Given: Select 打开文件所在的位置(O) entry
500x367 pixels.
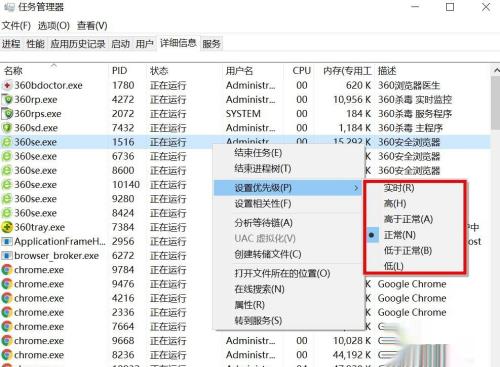Looking at the screenshot, I should point(282,273).
